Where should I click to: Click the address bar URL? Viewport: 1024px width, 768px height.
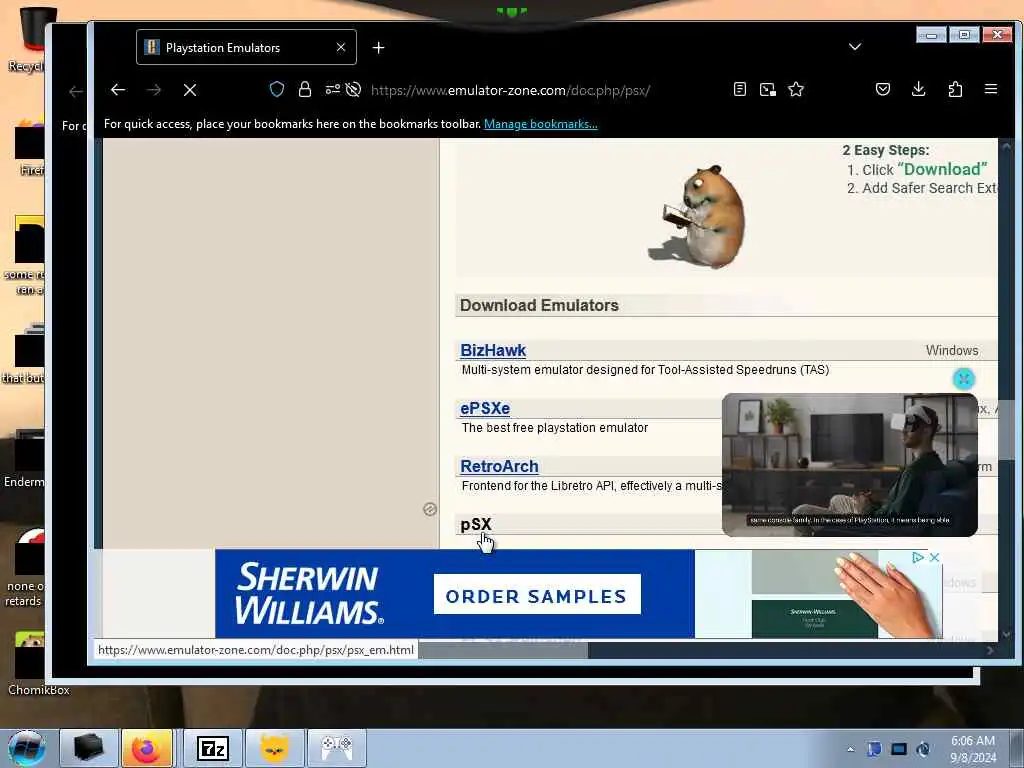511,90
